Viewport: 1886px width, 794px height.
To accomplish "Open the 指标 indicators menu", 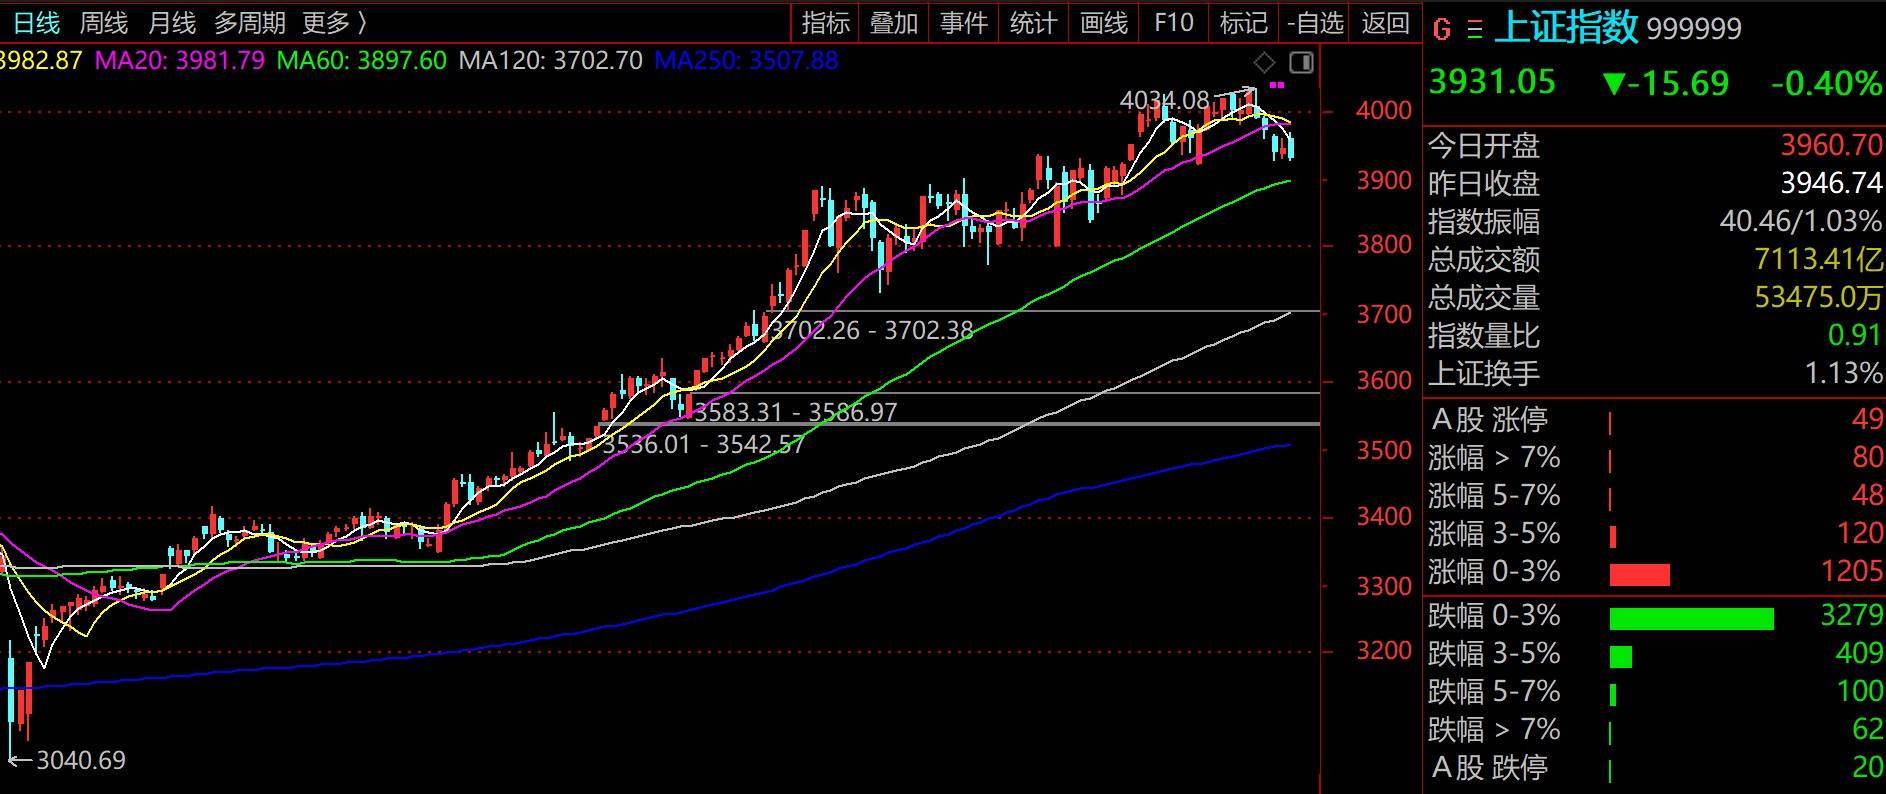I will click(x=825, y=22).
